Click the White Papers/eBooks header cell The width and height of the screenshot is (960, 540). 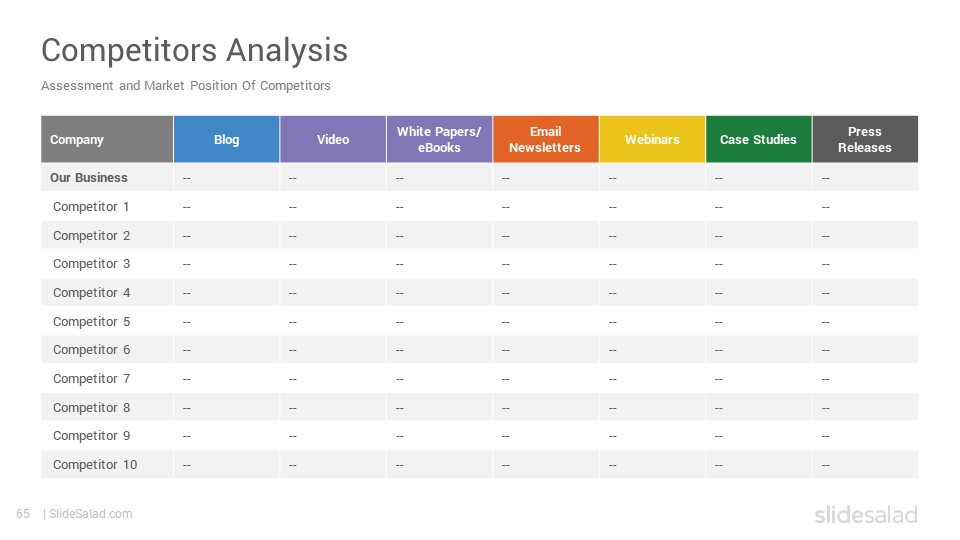click(439, 140)
